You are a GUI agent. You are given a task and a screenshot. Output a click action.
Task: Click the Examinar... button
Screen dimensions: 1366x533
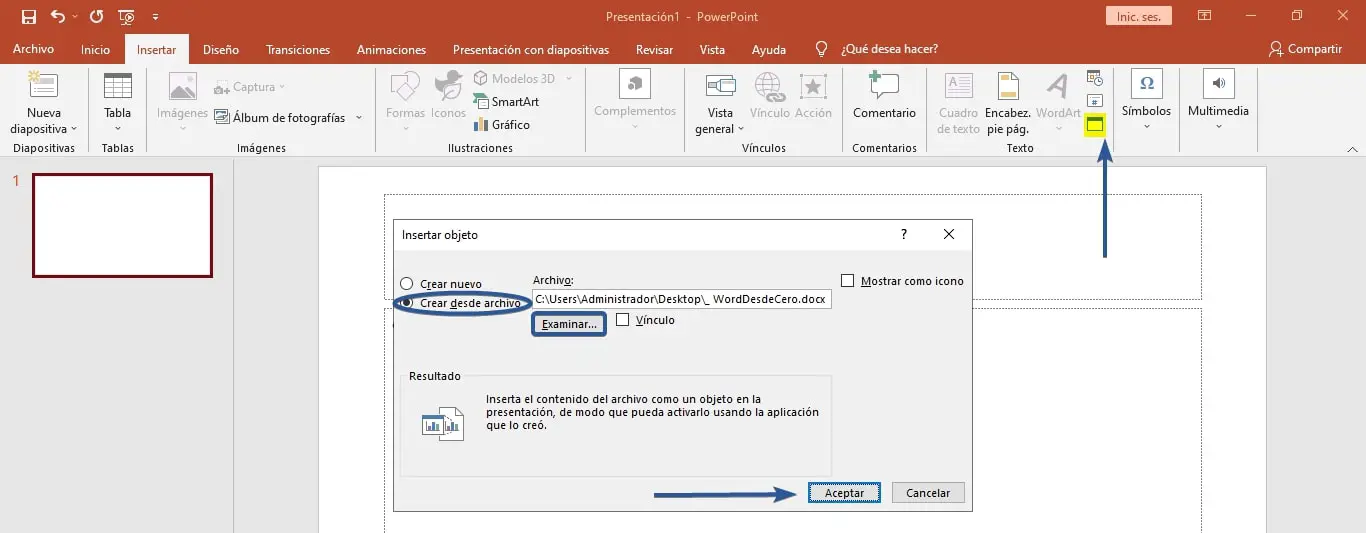click(x=569, y=324)
